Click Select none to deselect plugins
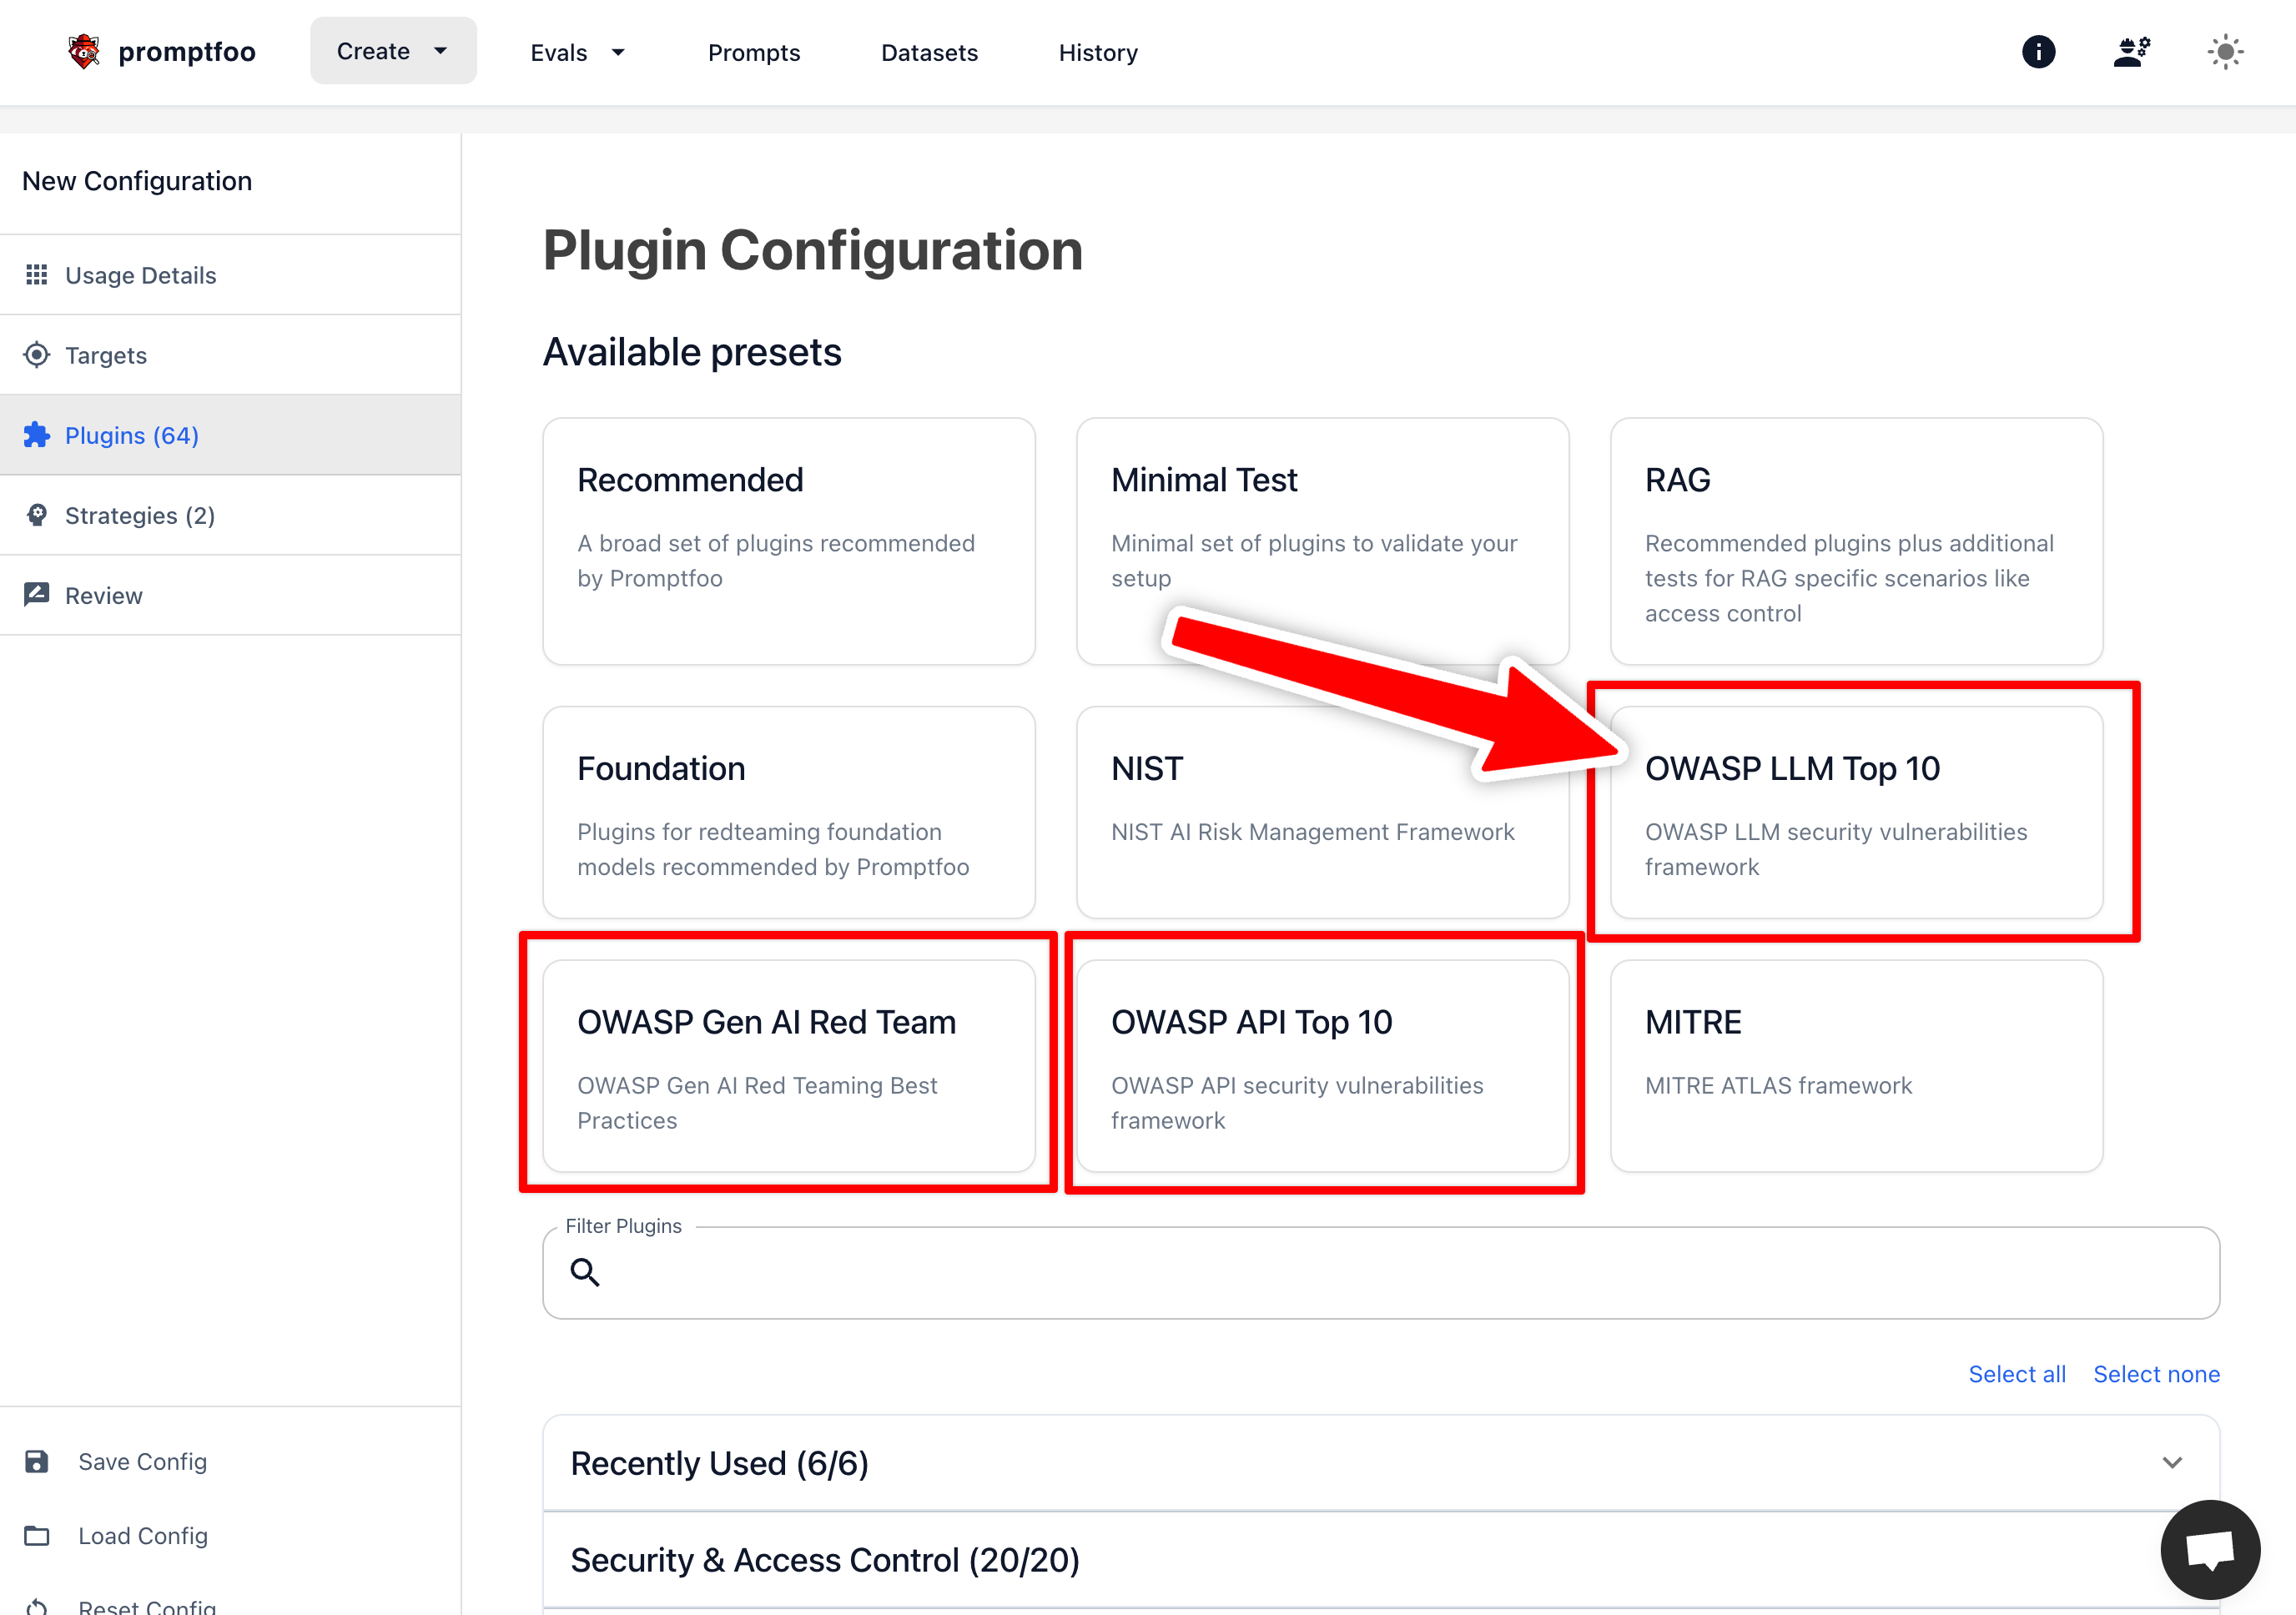 pos(2156,1373)
